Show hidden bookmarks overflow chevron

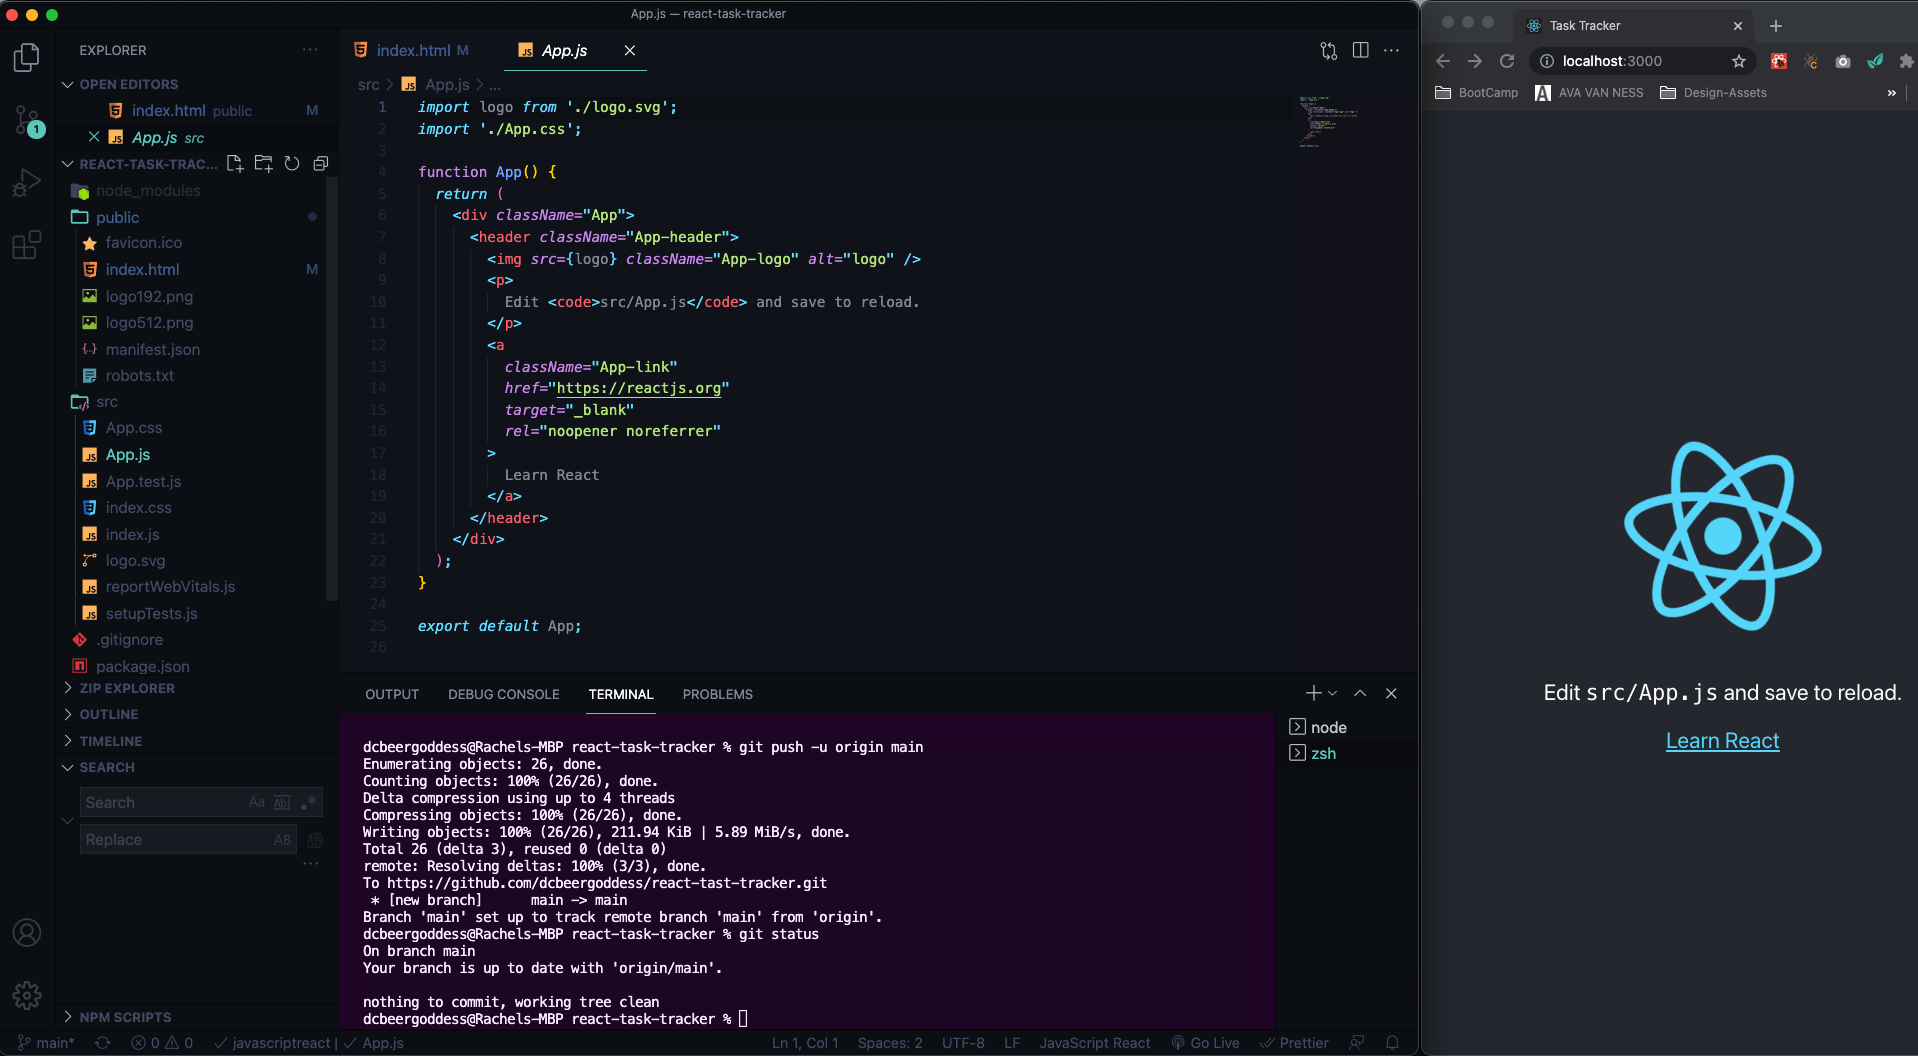coord(1891,93)
